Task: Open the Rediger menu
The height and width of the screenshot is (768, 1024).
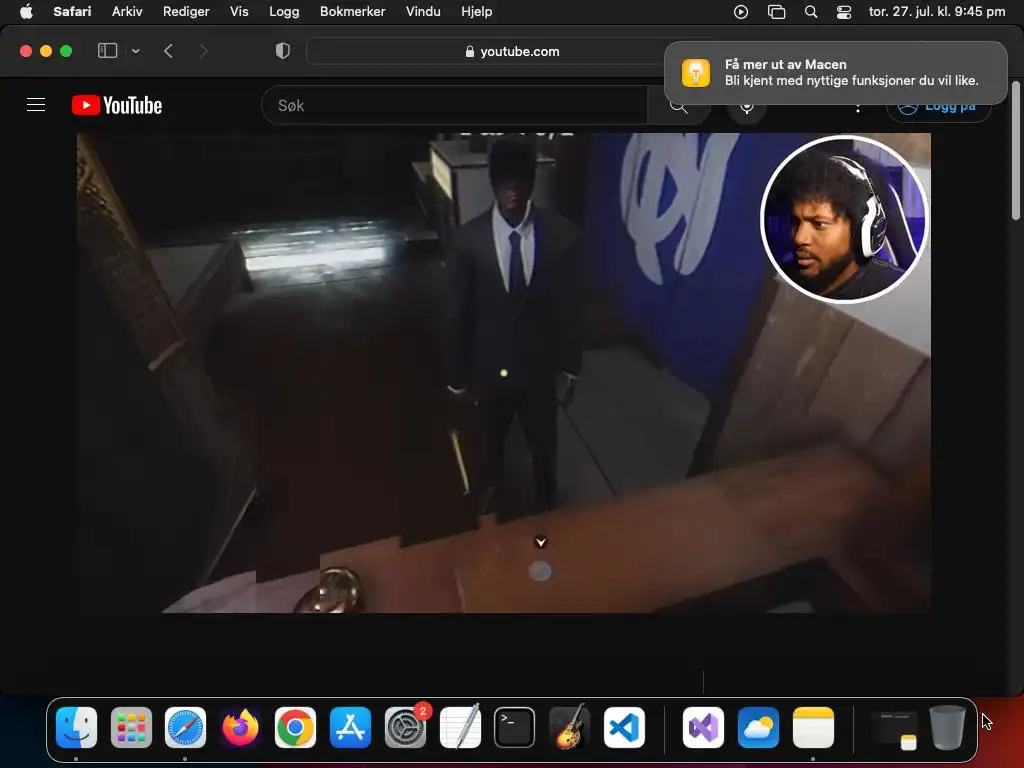Action: click(186, 11)
